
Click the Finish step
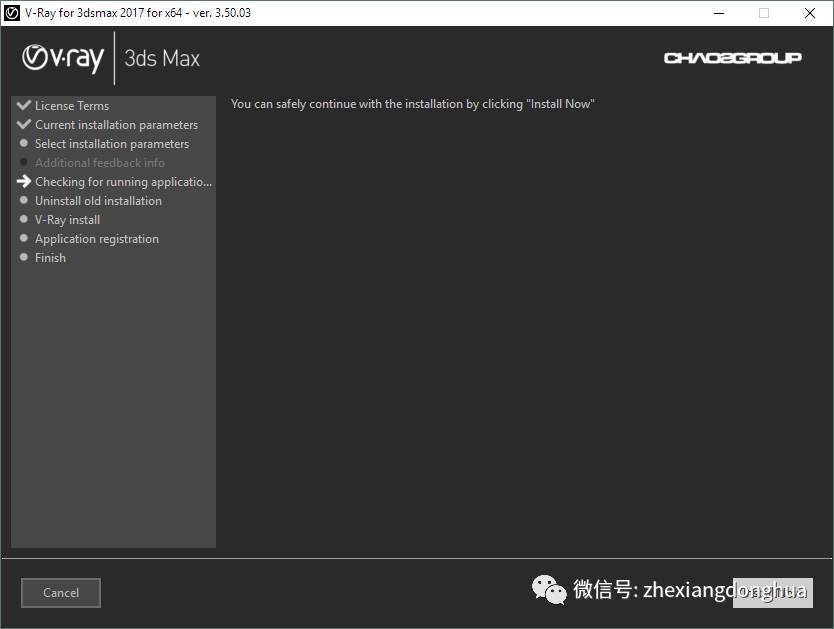tap(51, 258)
